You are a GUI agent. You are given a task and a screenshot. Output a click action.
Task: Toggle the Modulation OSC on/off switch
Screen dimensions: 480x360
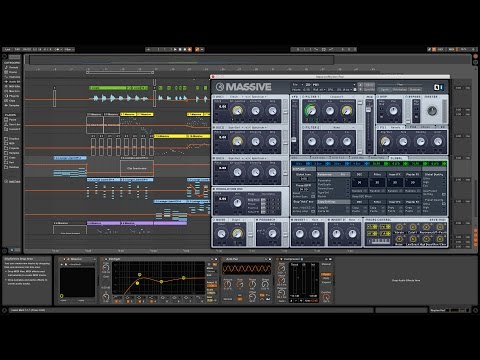214,189
